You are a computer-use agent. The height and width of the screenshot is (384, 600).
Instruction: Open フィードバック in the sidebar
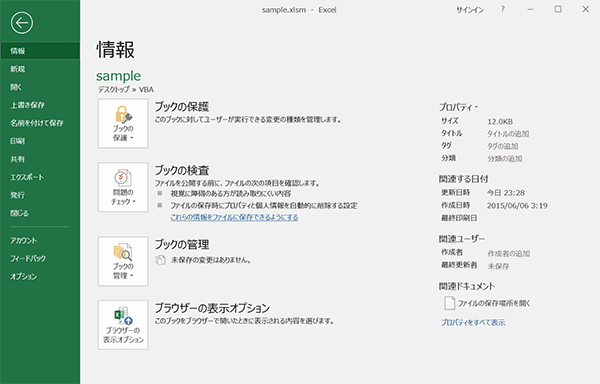40,258
